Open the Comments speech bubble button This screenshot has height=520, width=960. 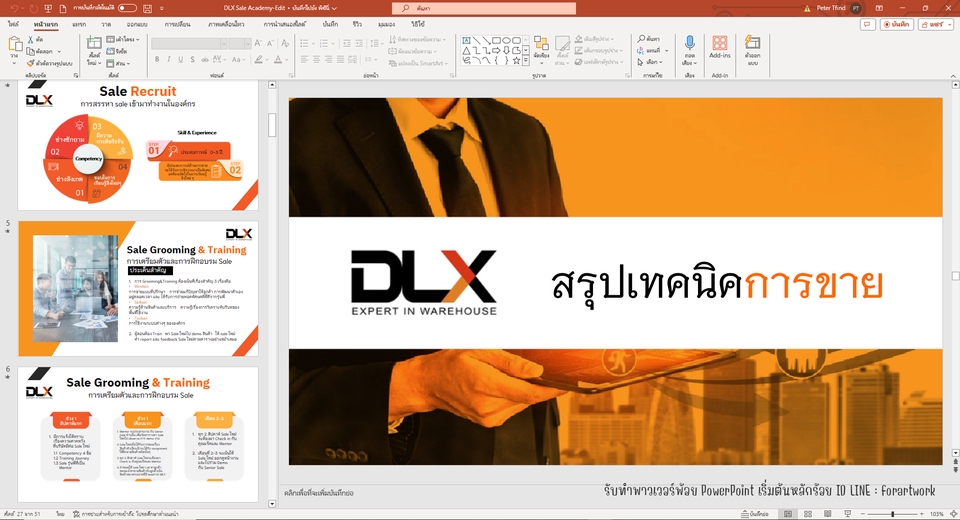pyautogui.click(x=867, y=24)
